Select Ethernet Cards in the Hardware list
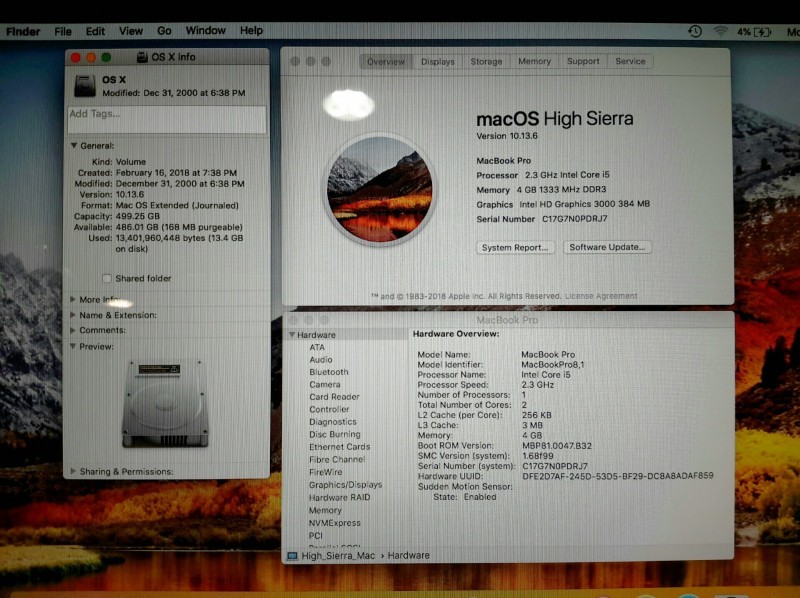This screenshot has width=800, height=598. [339, 446]
